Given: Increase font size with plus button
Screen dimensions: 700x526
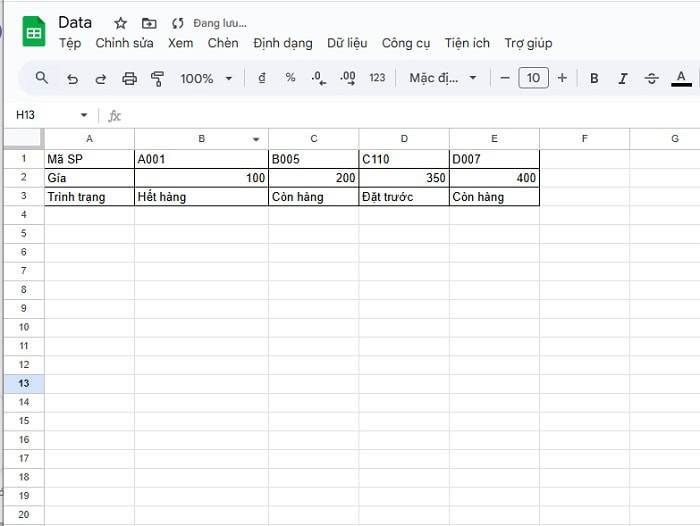Looking at the screenshot, I should pos(562,78).
